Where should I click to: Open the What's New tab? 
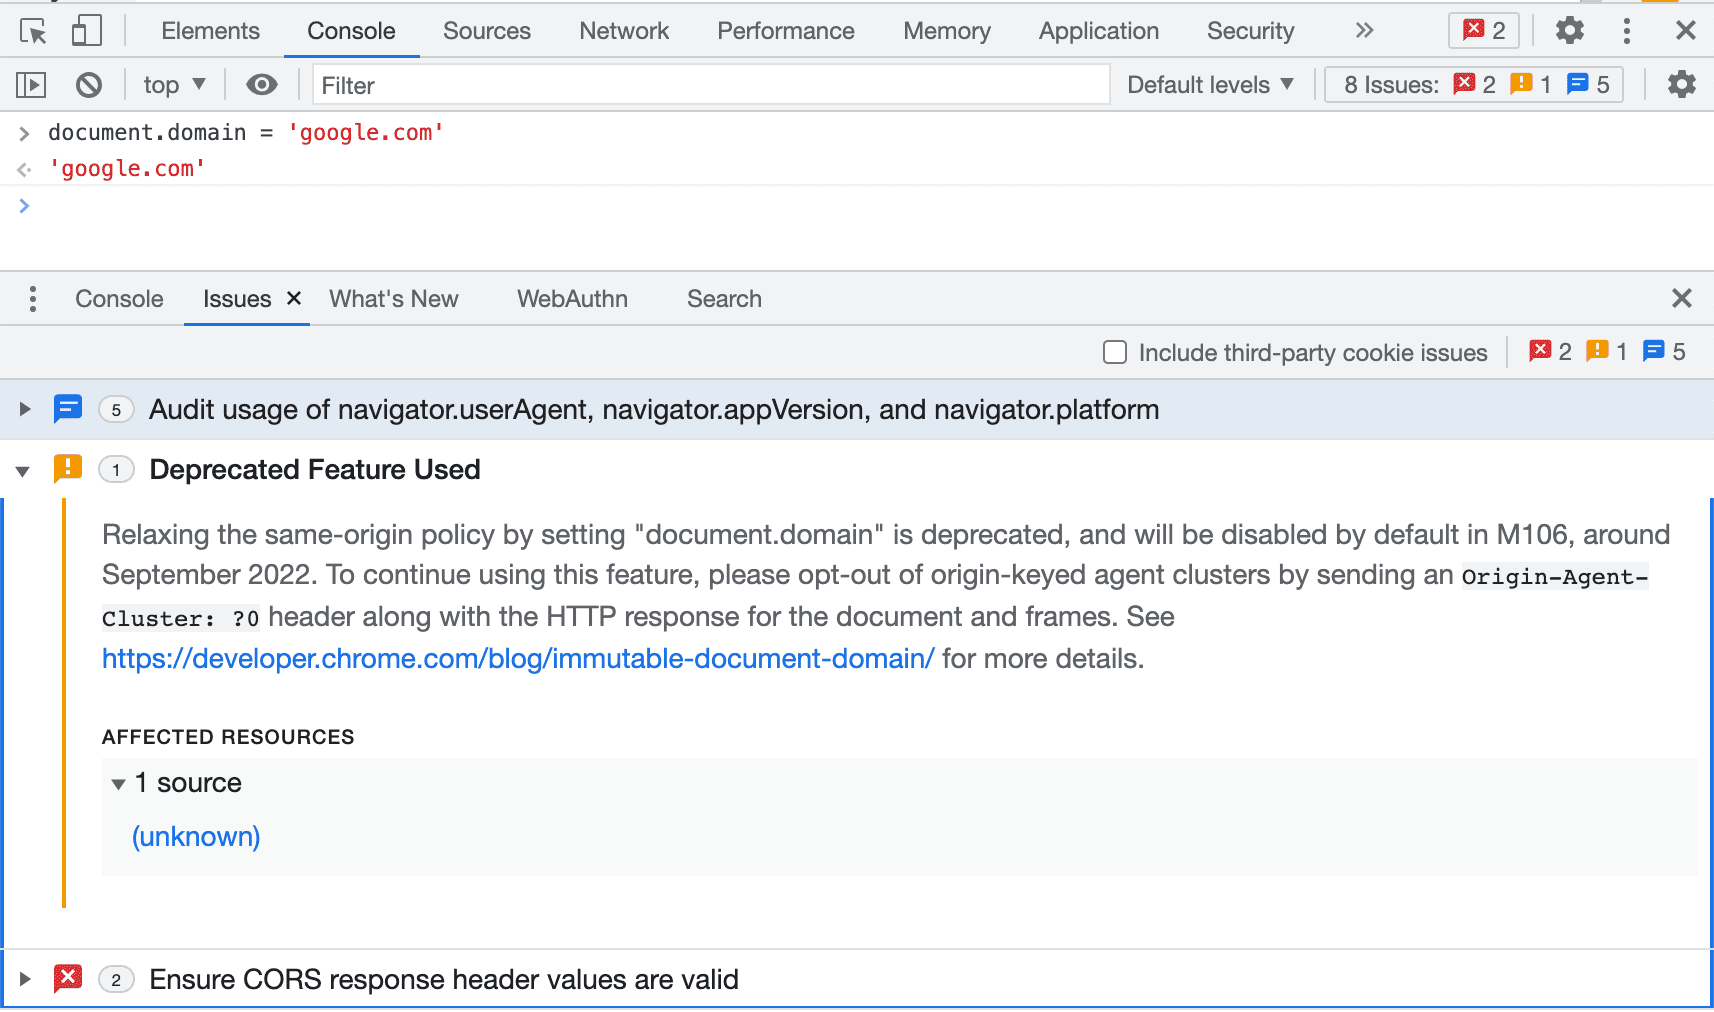[393, 298]
